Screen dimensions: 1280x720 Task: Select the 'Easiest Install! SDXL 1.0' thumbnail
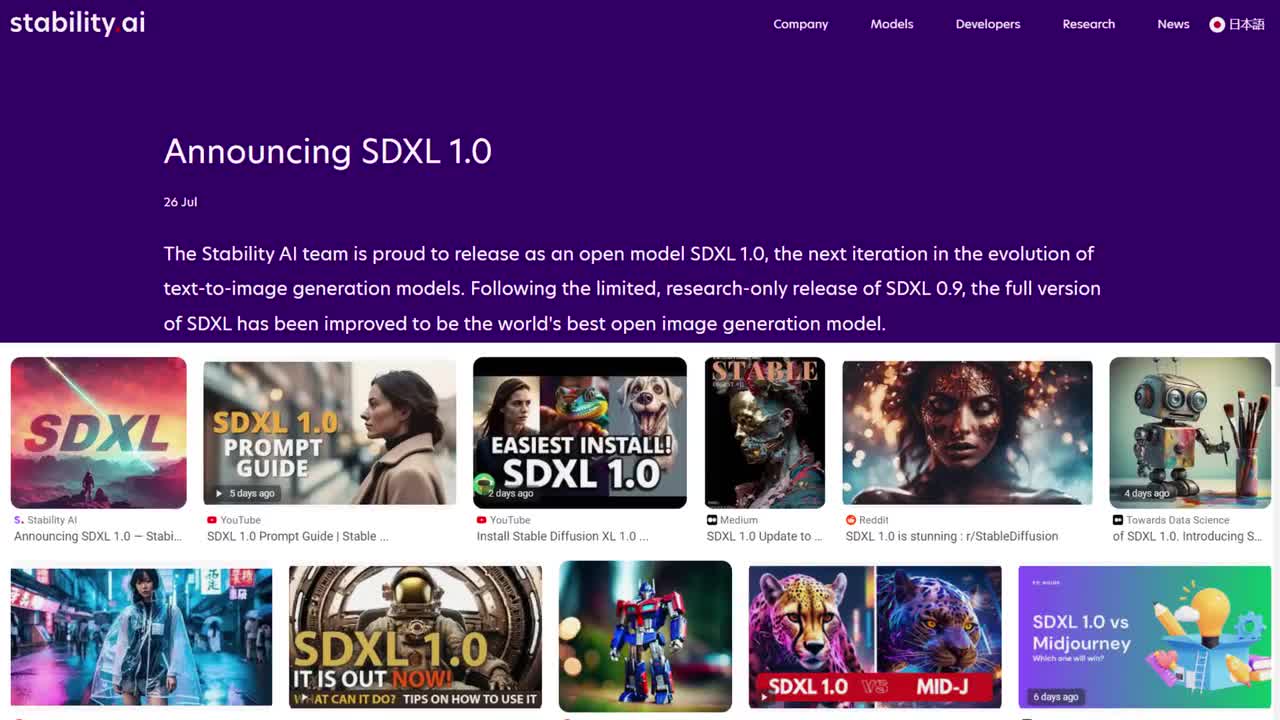pos(580,433)
